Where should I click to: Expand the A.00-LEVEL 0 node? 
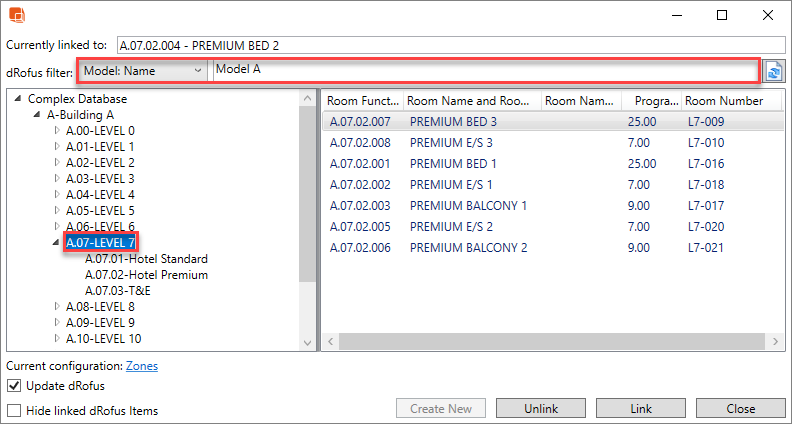[x=57, y=131]
